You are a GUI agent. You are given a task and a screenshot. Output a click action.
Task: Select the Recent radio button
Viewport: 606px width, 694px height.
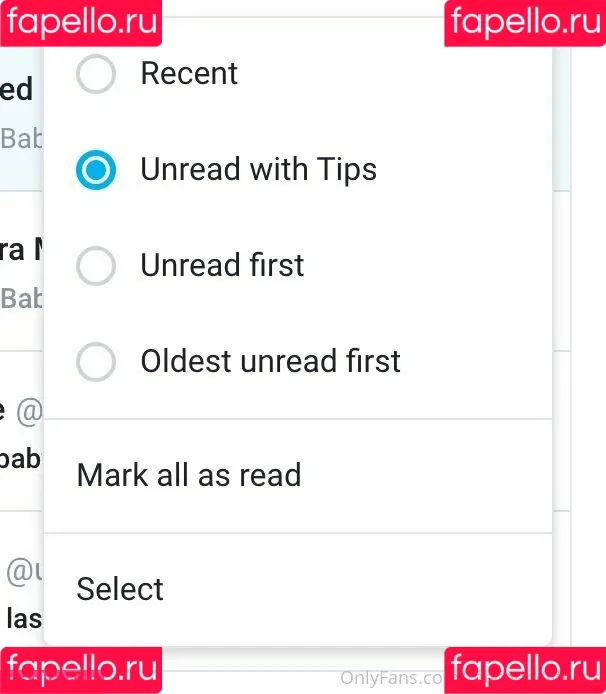tap(96, 74)
